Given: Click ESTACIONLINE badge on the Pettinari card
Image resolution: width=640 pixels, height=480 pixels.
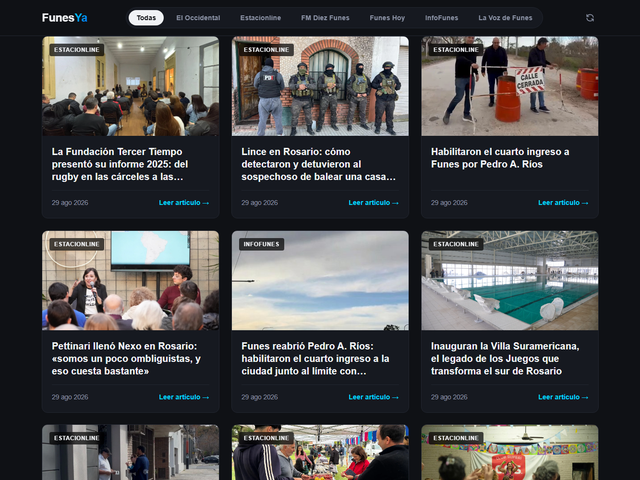Looking at the screenshot, I should 77,244.
